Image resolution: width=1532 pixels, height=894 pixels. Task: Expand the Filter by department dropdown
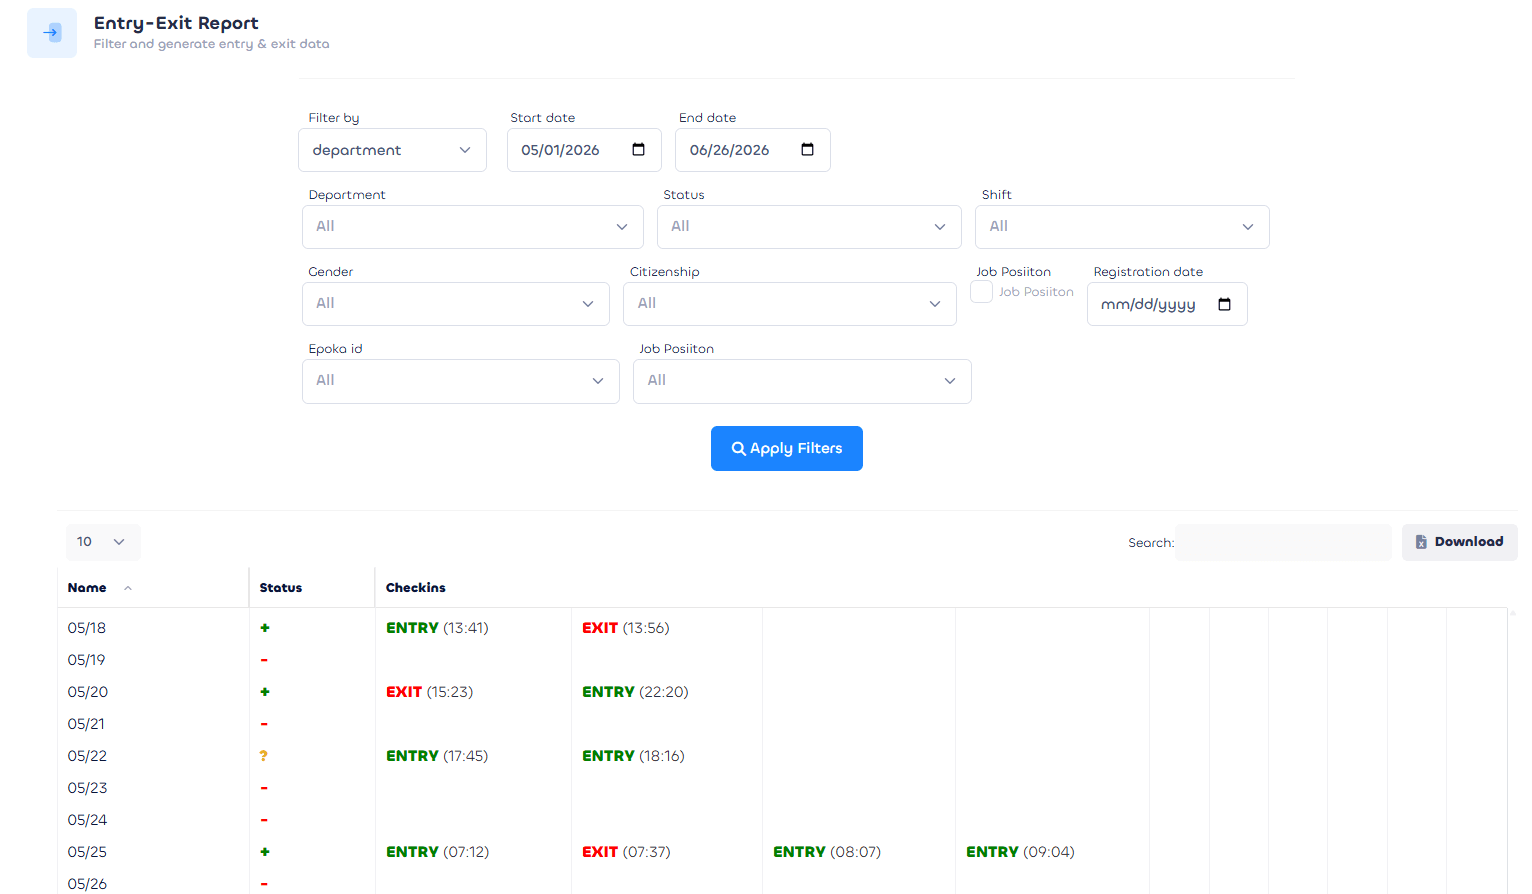point(392,150)
